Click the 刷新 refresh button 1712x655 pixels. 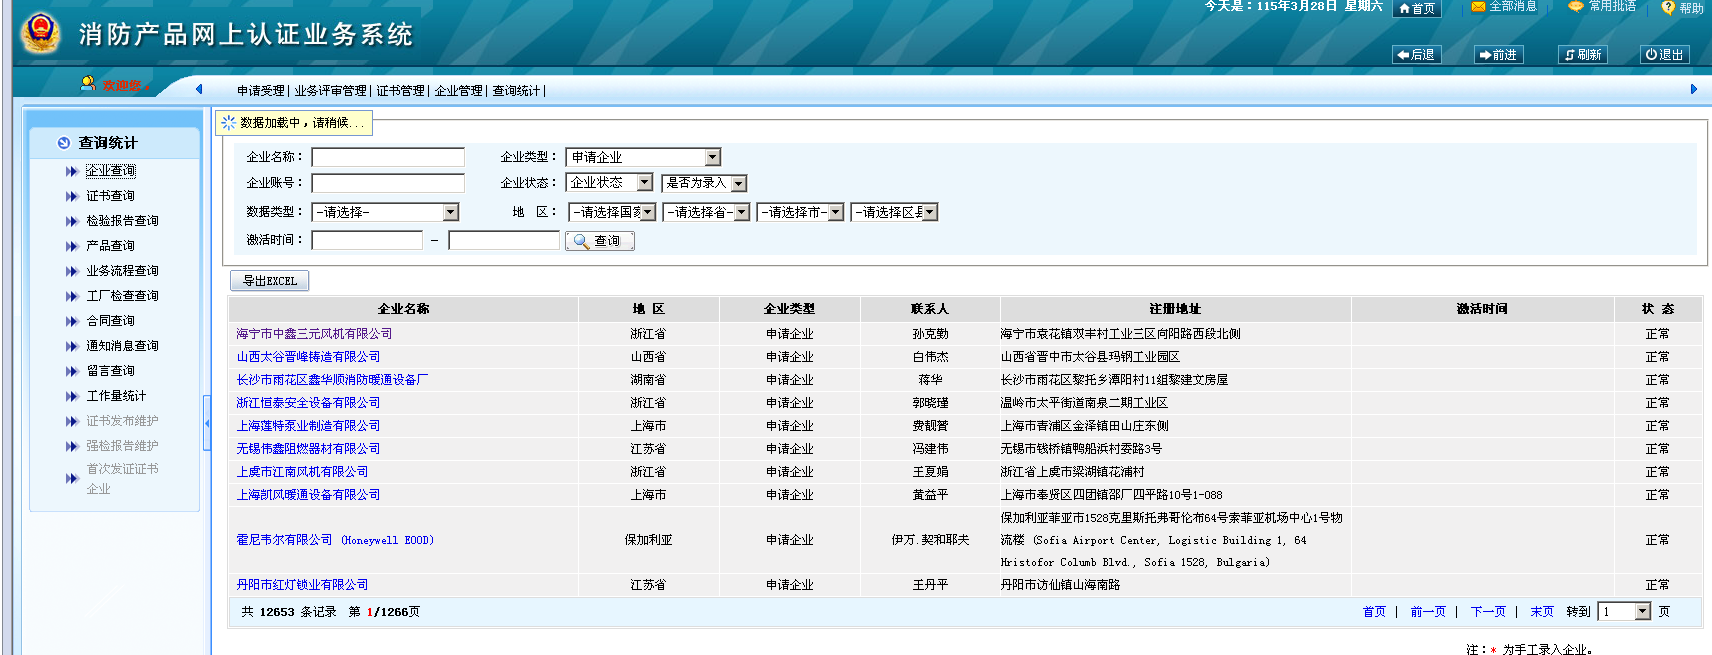[1583, 55]
